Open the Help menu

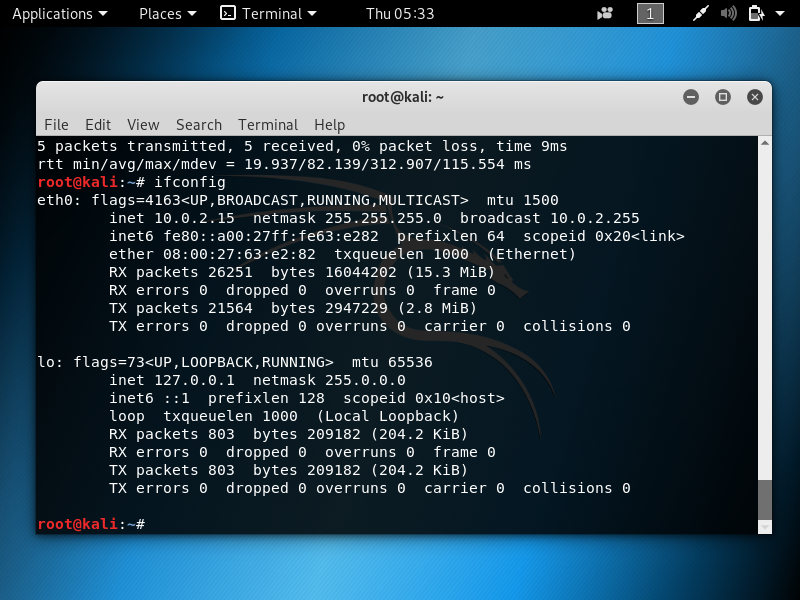pos(330,124)
